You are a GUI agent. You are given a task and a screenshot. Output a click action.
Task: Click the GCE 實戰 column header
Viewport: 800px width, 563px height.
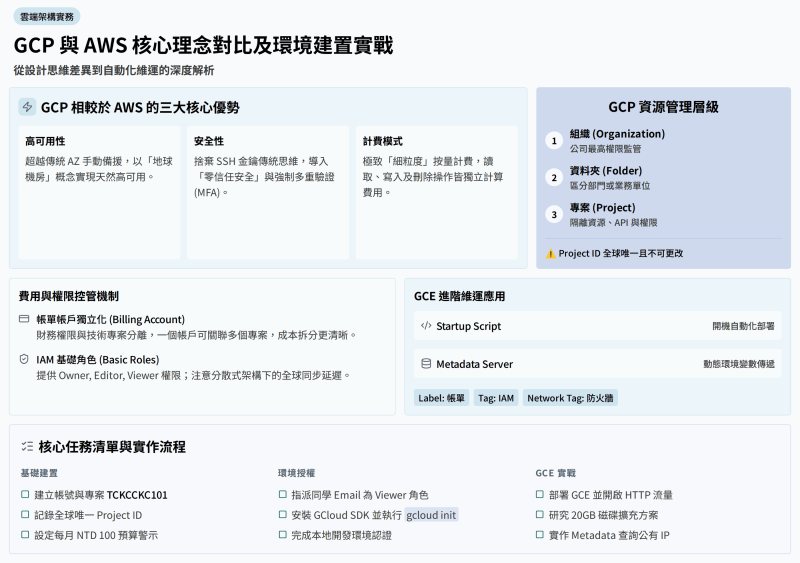556,473
